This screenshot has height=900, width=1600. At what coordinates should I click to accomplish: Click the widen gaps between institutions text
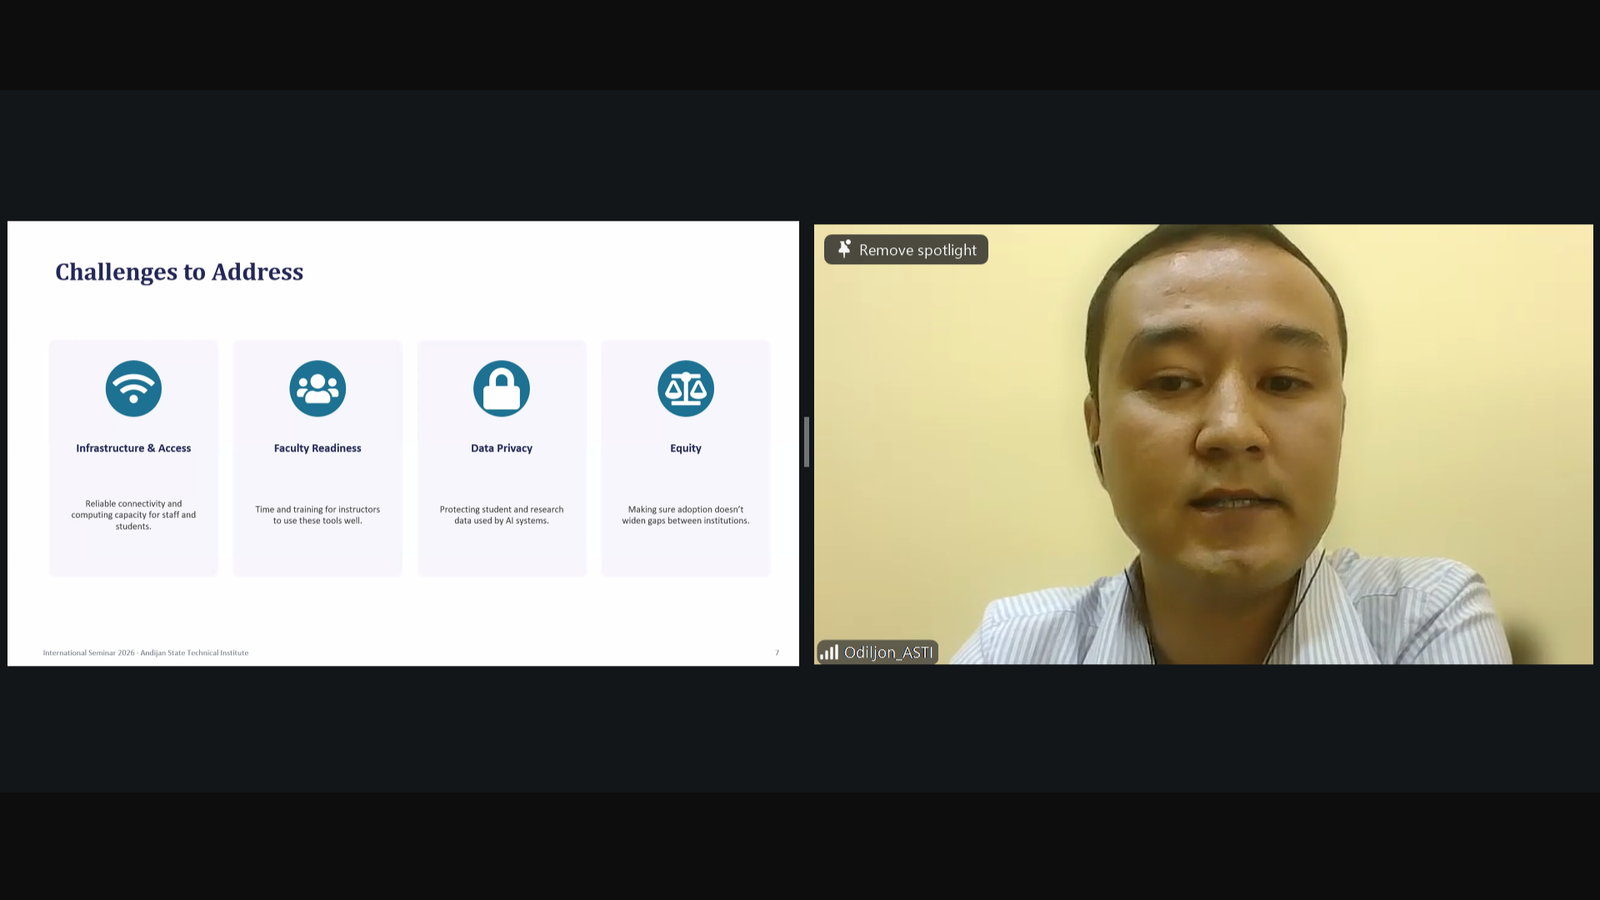click(x=686, y=521)
